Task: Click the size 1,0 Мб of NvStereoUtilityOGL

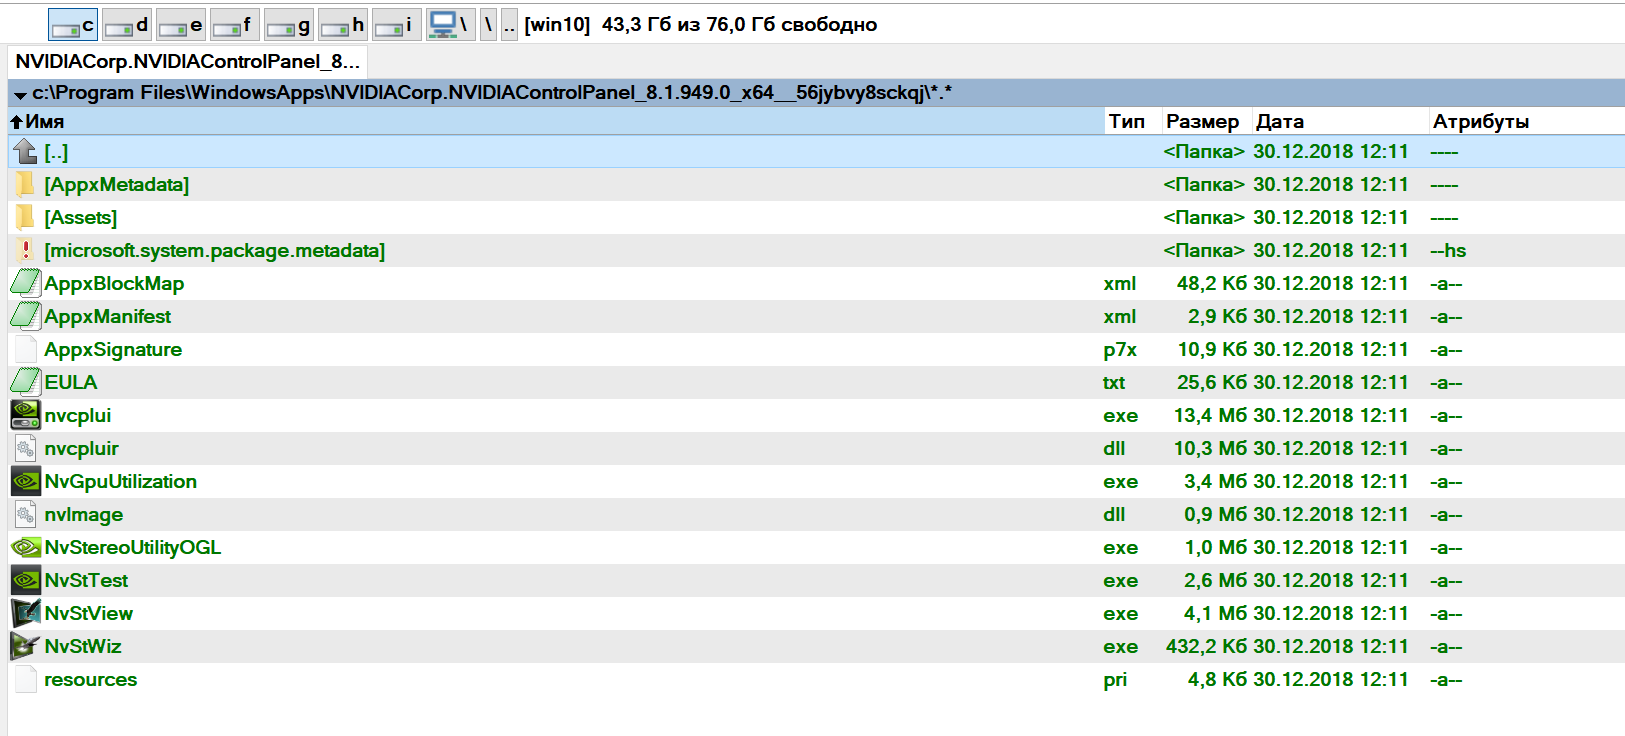Action: [x=1216, y=547]
